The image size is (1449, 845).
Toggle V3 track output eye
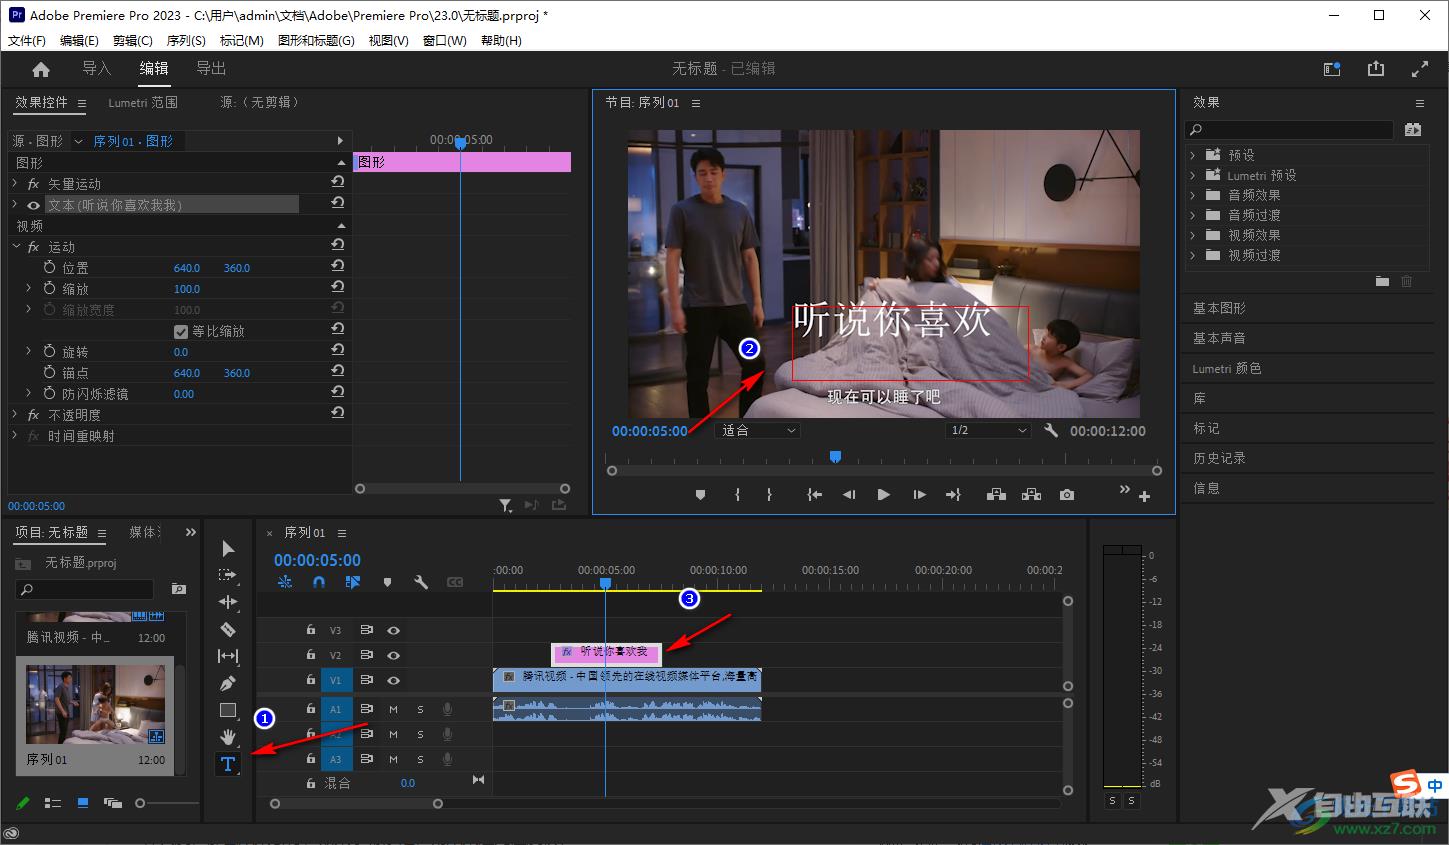[x=393, y=630]
